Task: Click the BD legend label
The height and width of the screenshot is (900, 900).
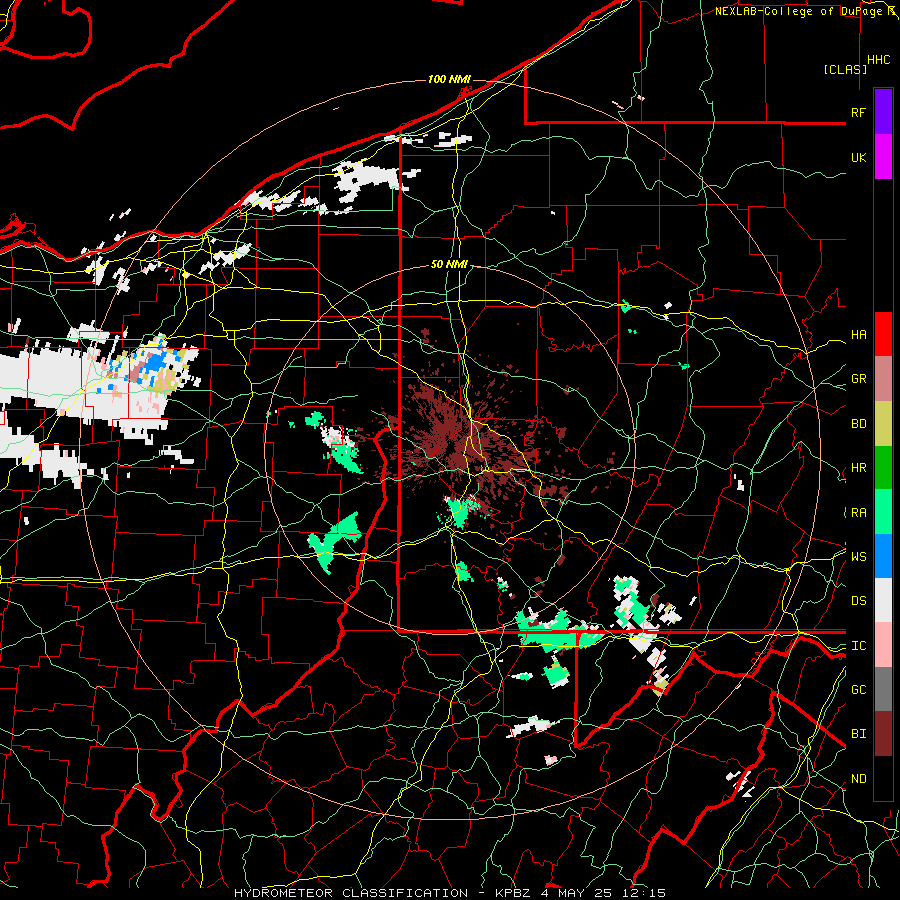Action: point(858,424)
